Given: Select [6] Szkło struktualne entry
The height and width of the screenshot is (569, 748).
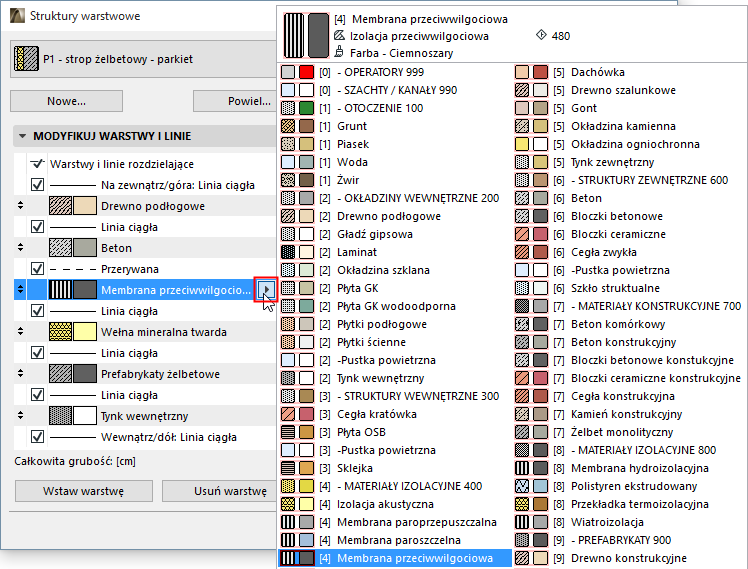Looking at the screenshot, I should pyautogui.click(x=630, y=288).
